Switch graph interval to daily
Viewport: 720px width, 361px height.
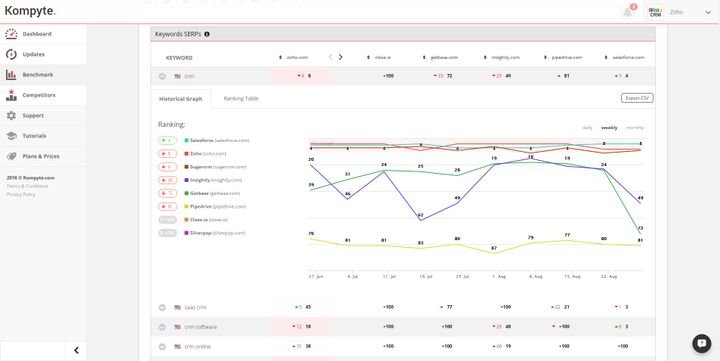click(x=587, y=128)
